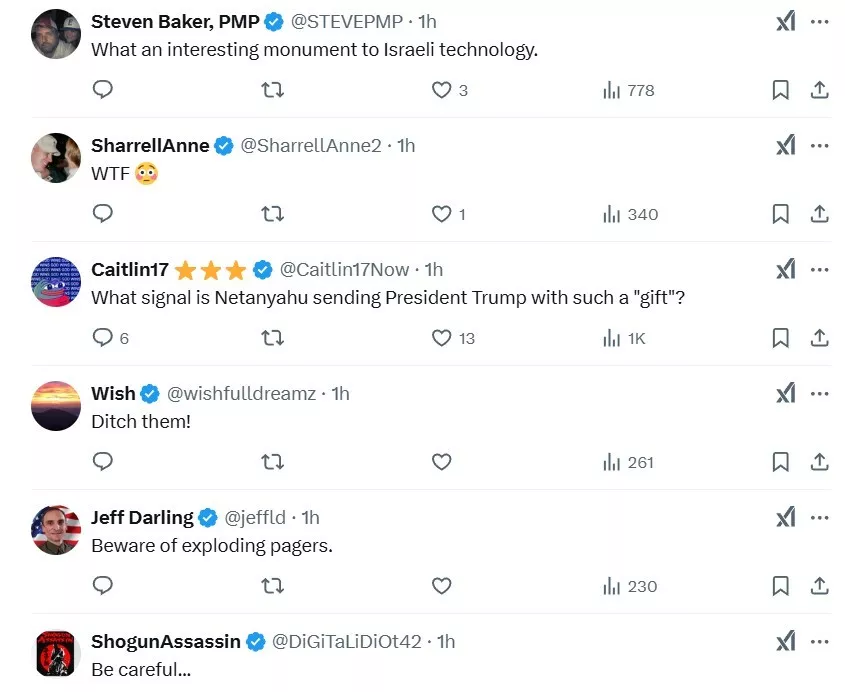Viewport: 845px width, 692px height.
Task: Open Grok icon on SharrellAnne's tweet
Action: pos(786,145)
